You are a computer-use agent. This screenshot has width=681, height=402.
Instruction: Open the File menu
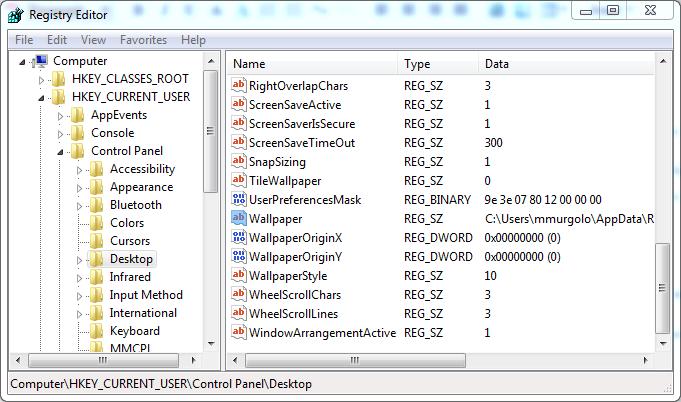(24, 40)
